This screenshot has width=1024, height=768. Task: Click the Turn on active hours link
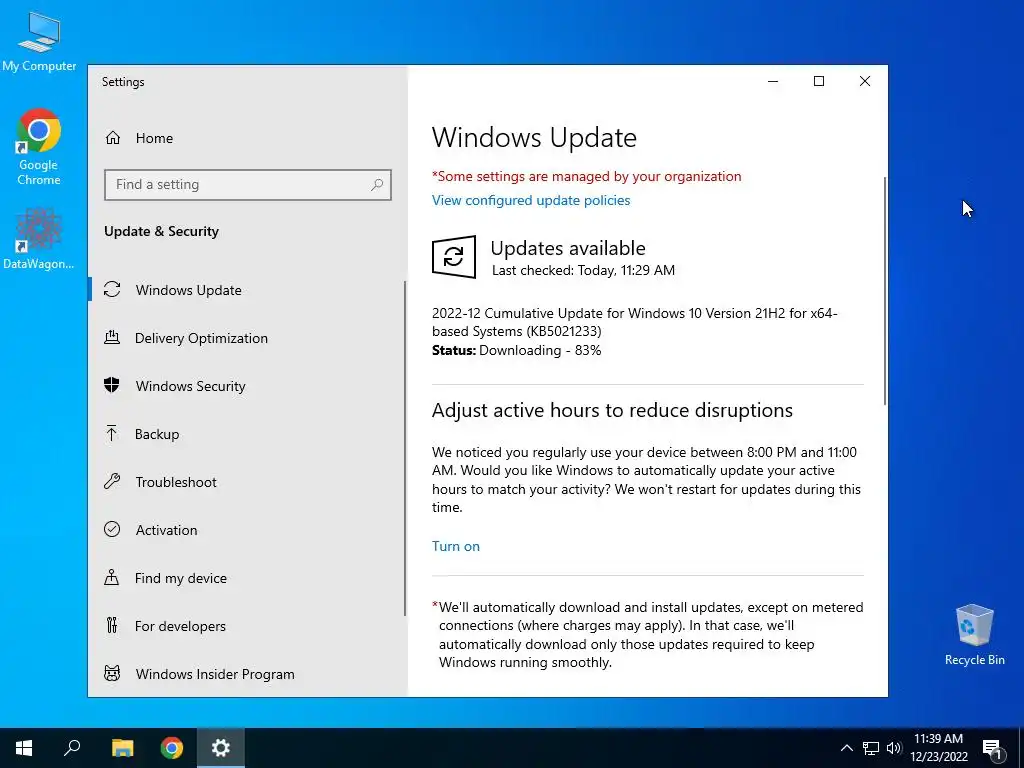point(456,546)
